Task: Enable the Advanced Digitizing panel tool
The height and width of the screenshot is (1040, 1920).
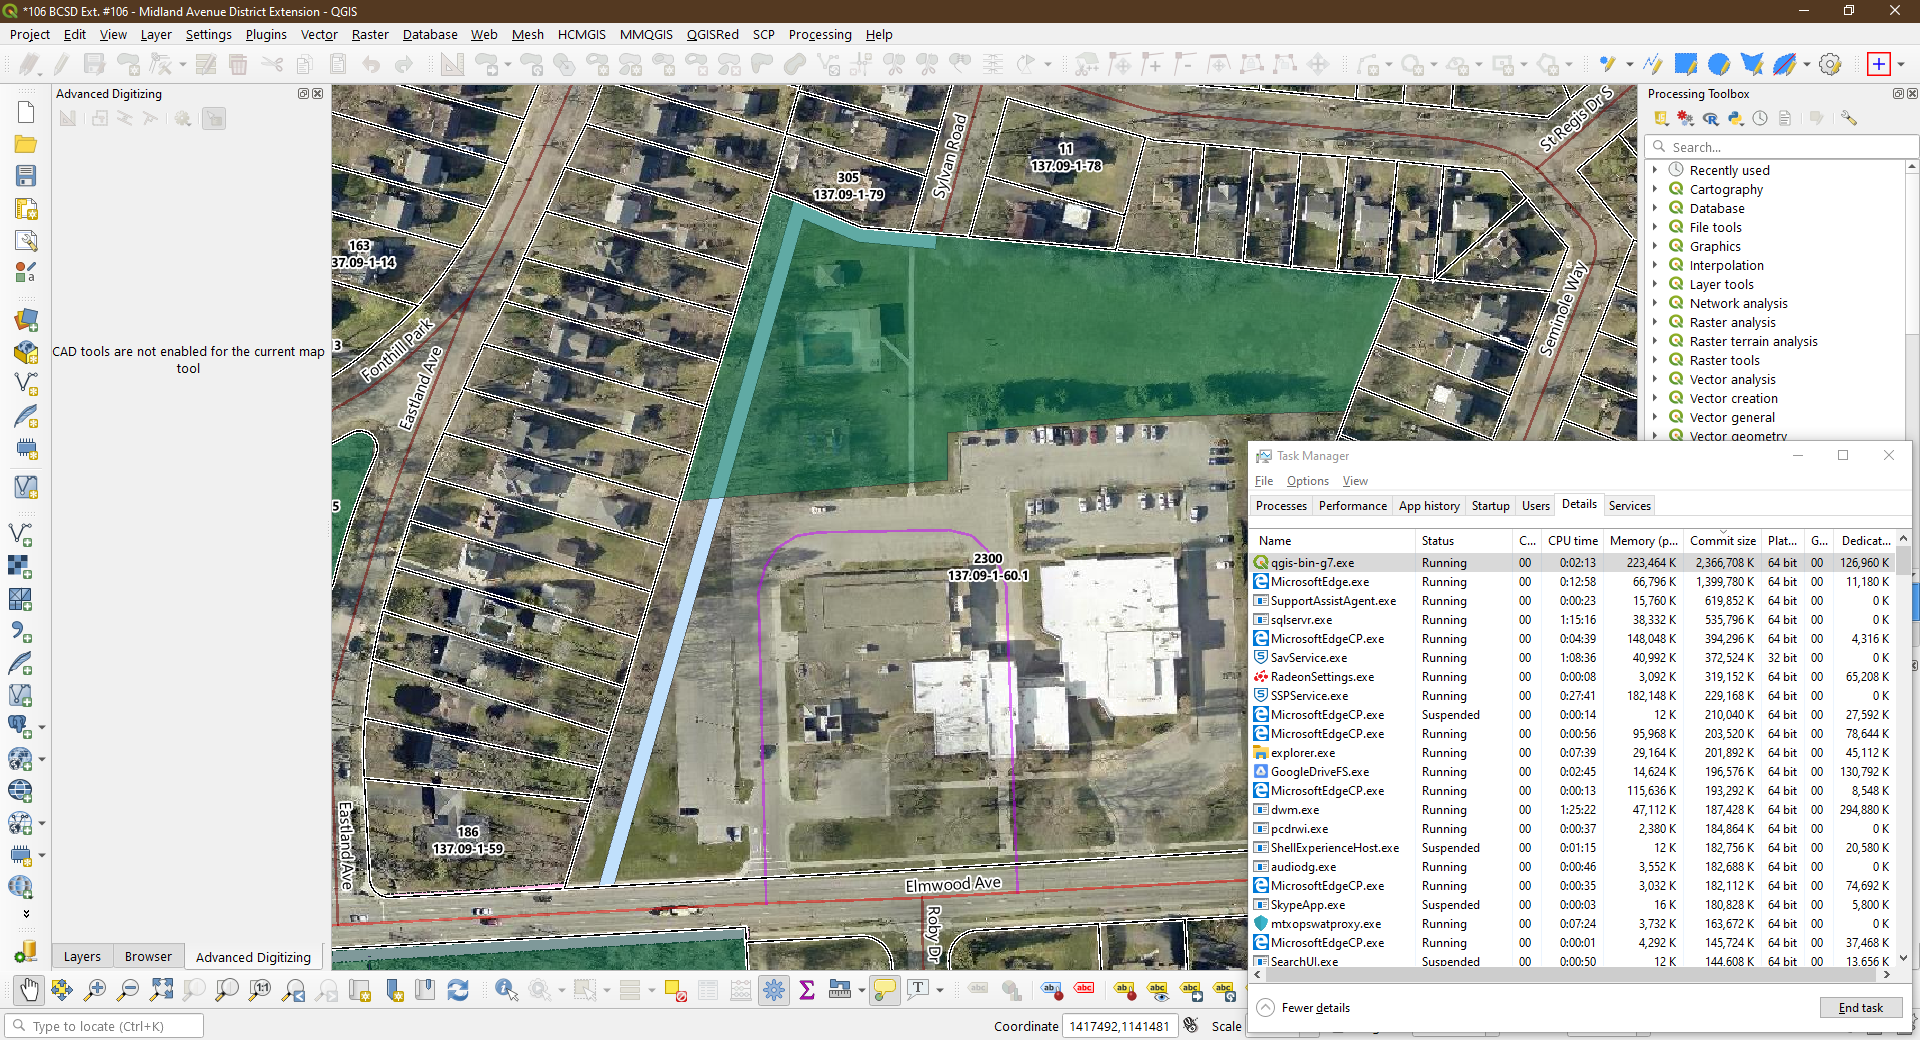Action: [68, 118]
